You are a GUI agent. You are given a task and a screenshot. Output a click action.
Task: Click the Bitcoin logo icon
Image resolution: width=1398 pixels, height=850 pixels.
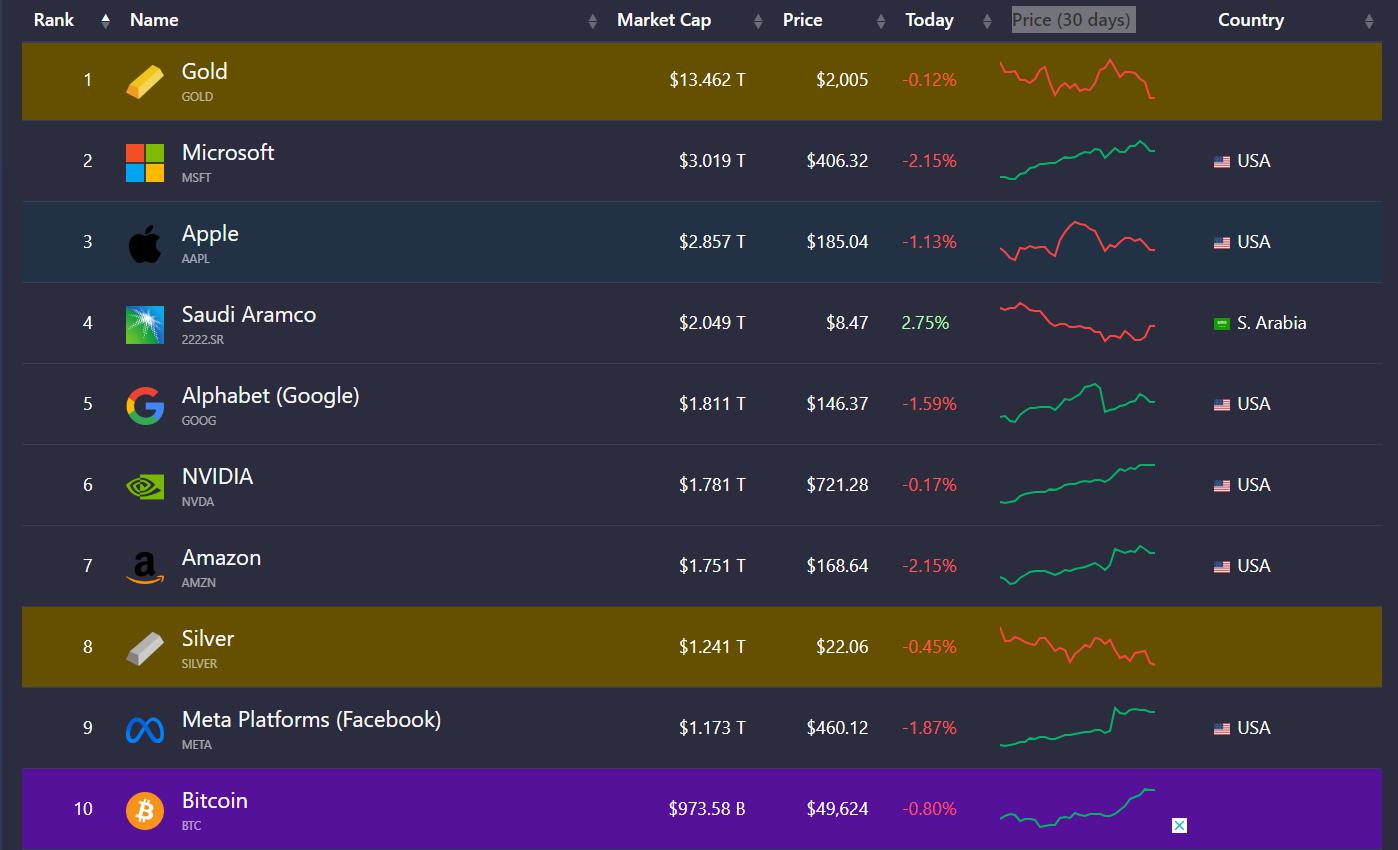tap(145, 810)
